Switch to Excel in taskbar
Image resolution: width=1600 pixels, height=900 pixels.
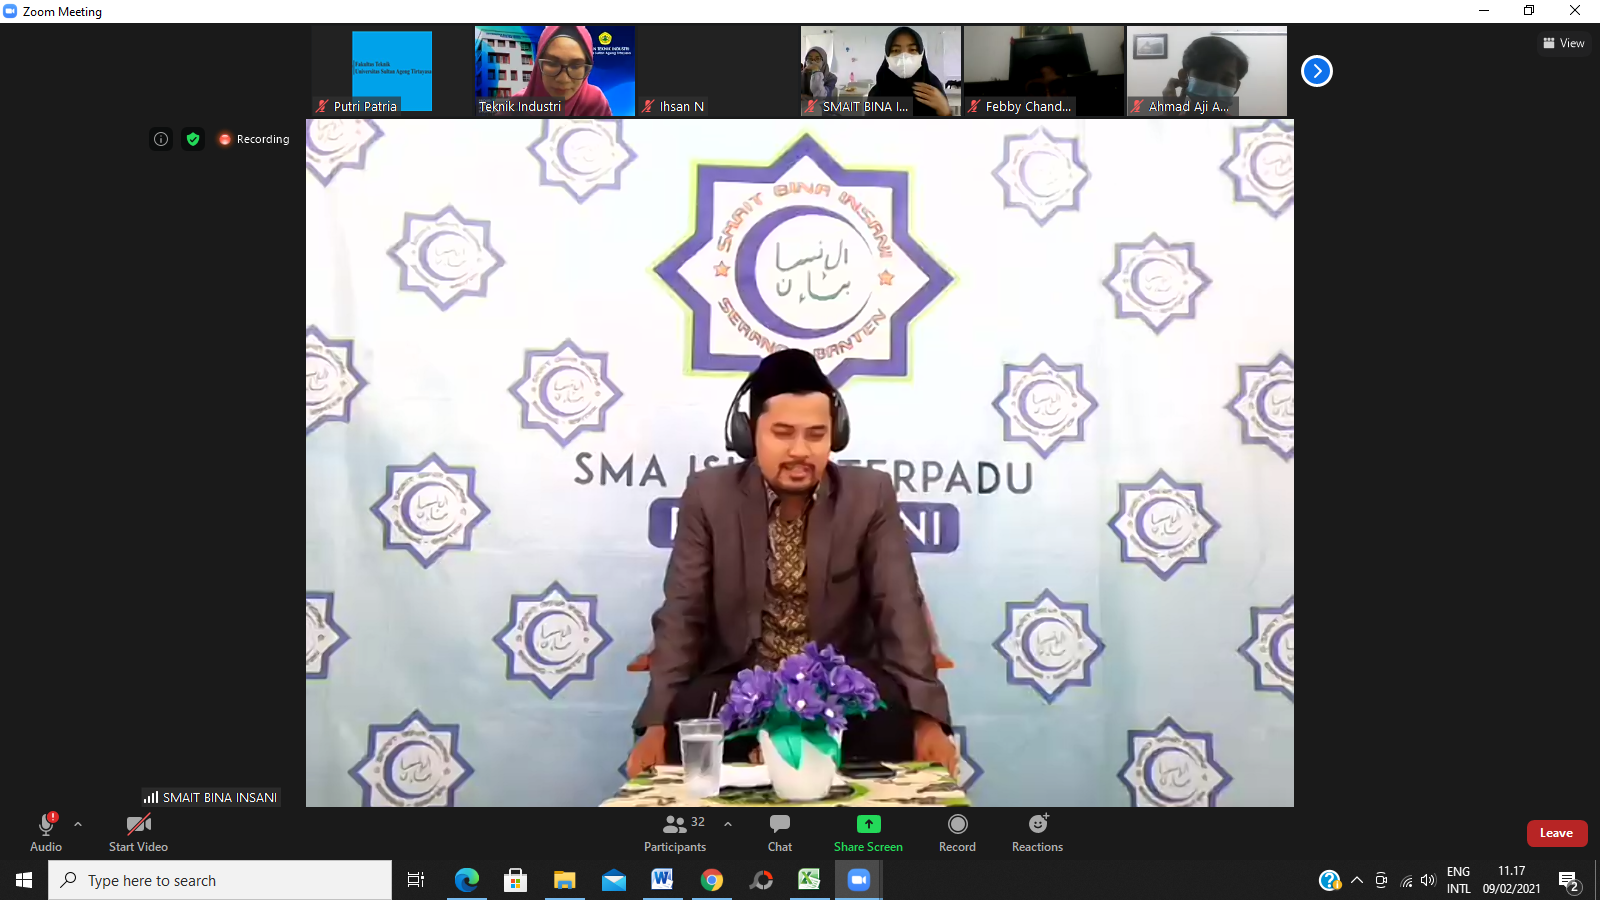point(809,880)
